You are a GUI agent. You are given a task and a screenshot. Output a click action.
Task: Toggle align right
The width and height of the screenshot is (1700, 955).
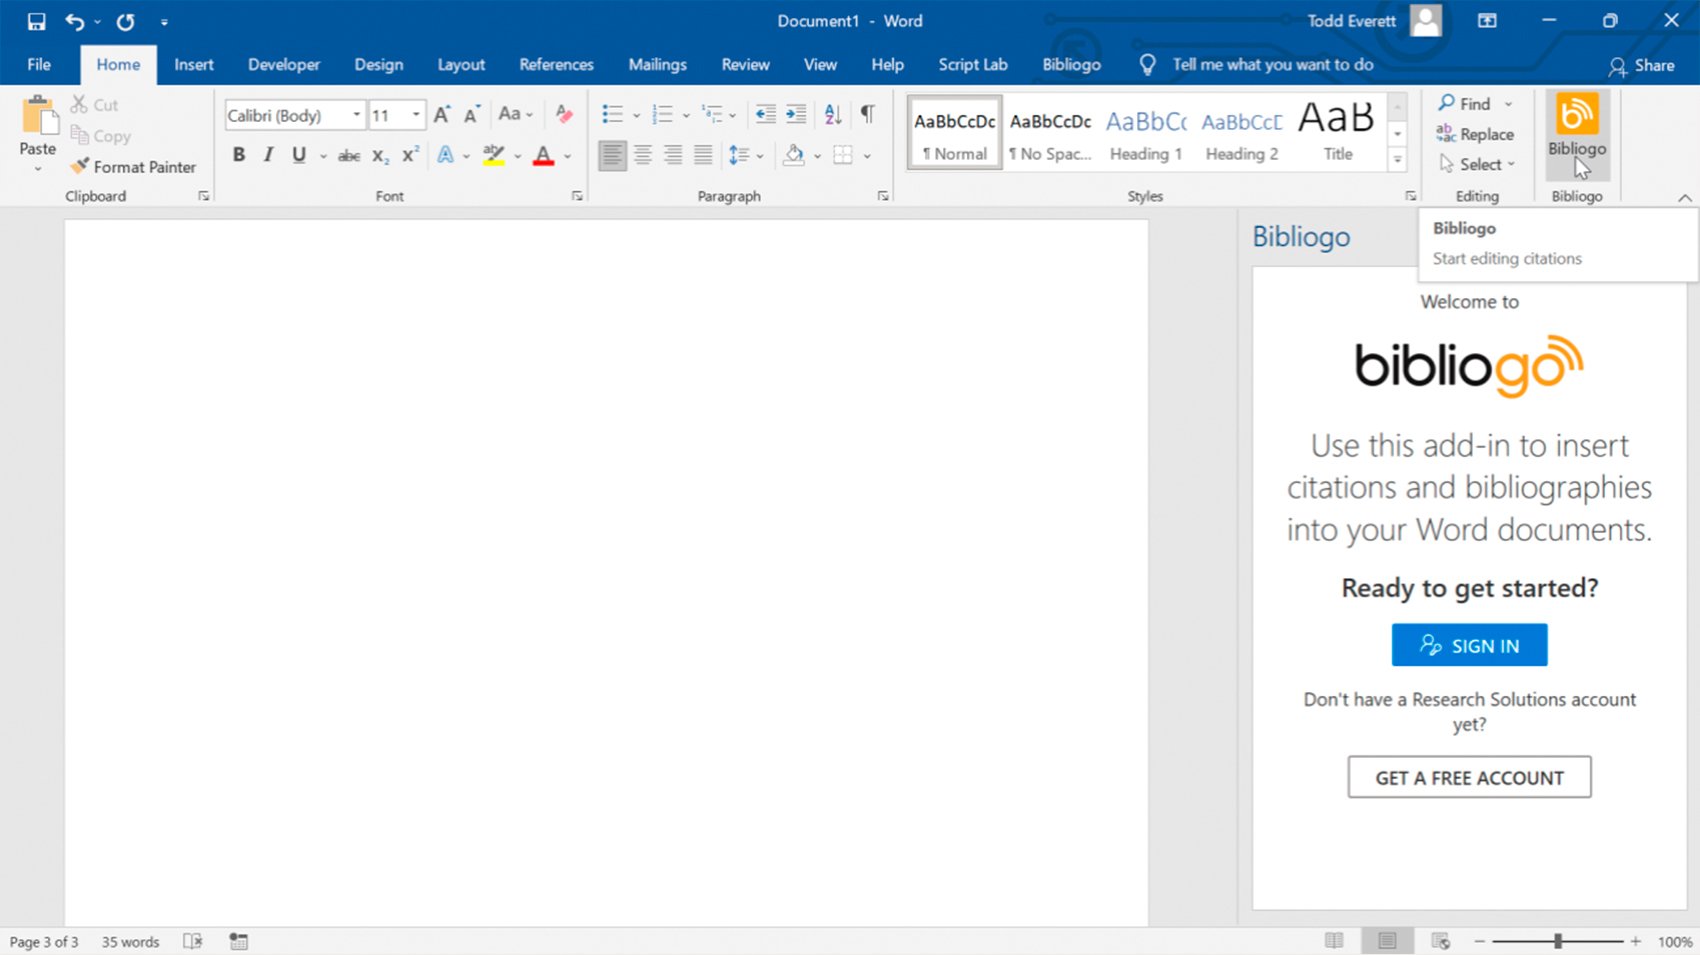click(x=674, y=155)
